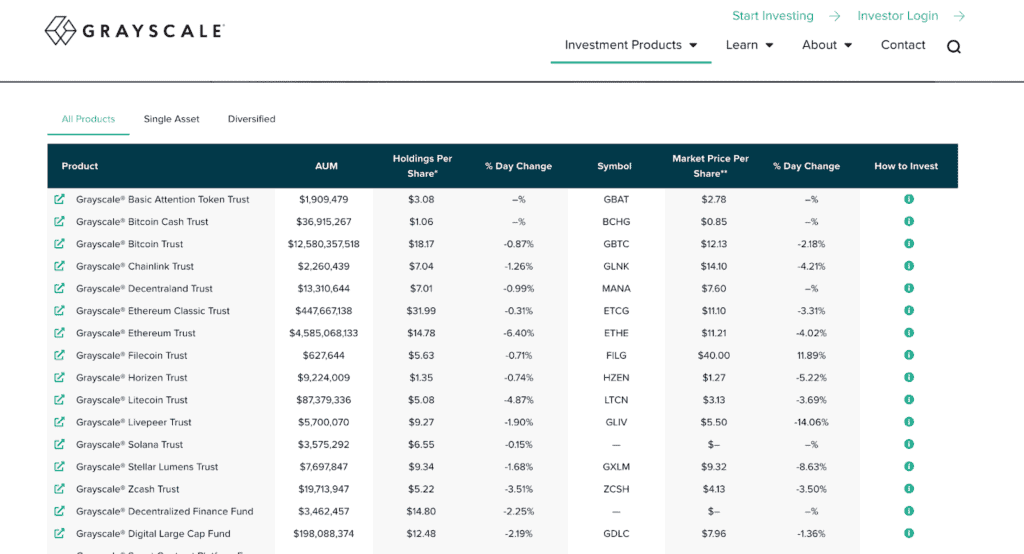Open external link icon for Ethereum Classic Trust
Image resolution: width=1024 pixels, height=554 pixels.
[x=59, y=310]
